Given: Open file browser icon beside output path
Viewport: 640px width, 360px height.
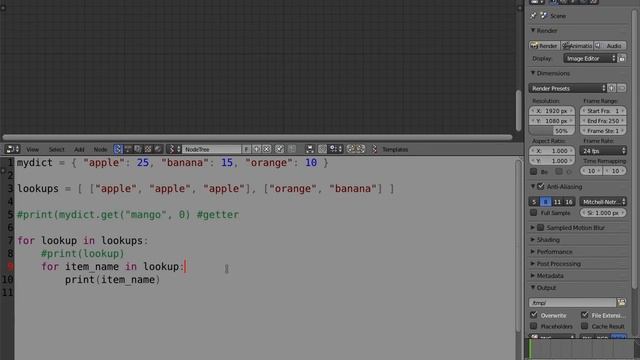Looking at the screenshot, I should coord(621,302).
